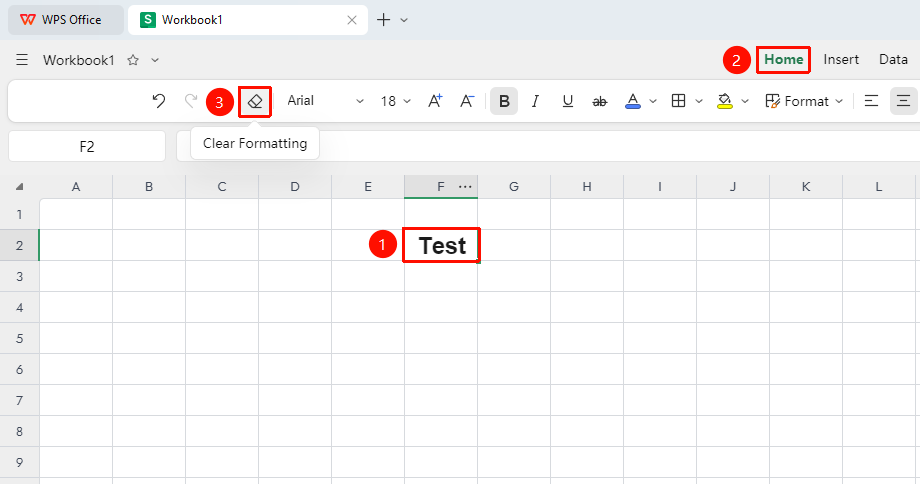Click the F2 name box
The width and height of the screenshot is (920, 484).
coord(87,146)
